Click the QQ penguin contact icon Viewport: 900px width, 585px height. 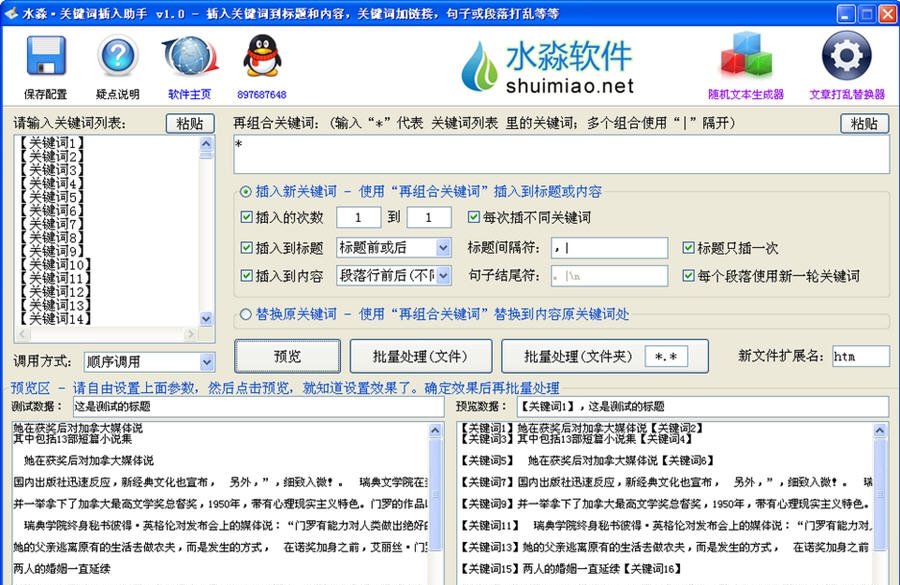tap(262, 56)
